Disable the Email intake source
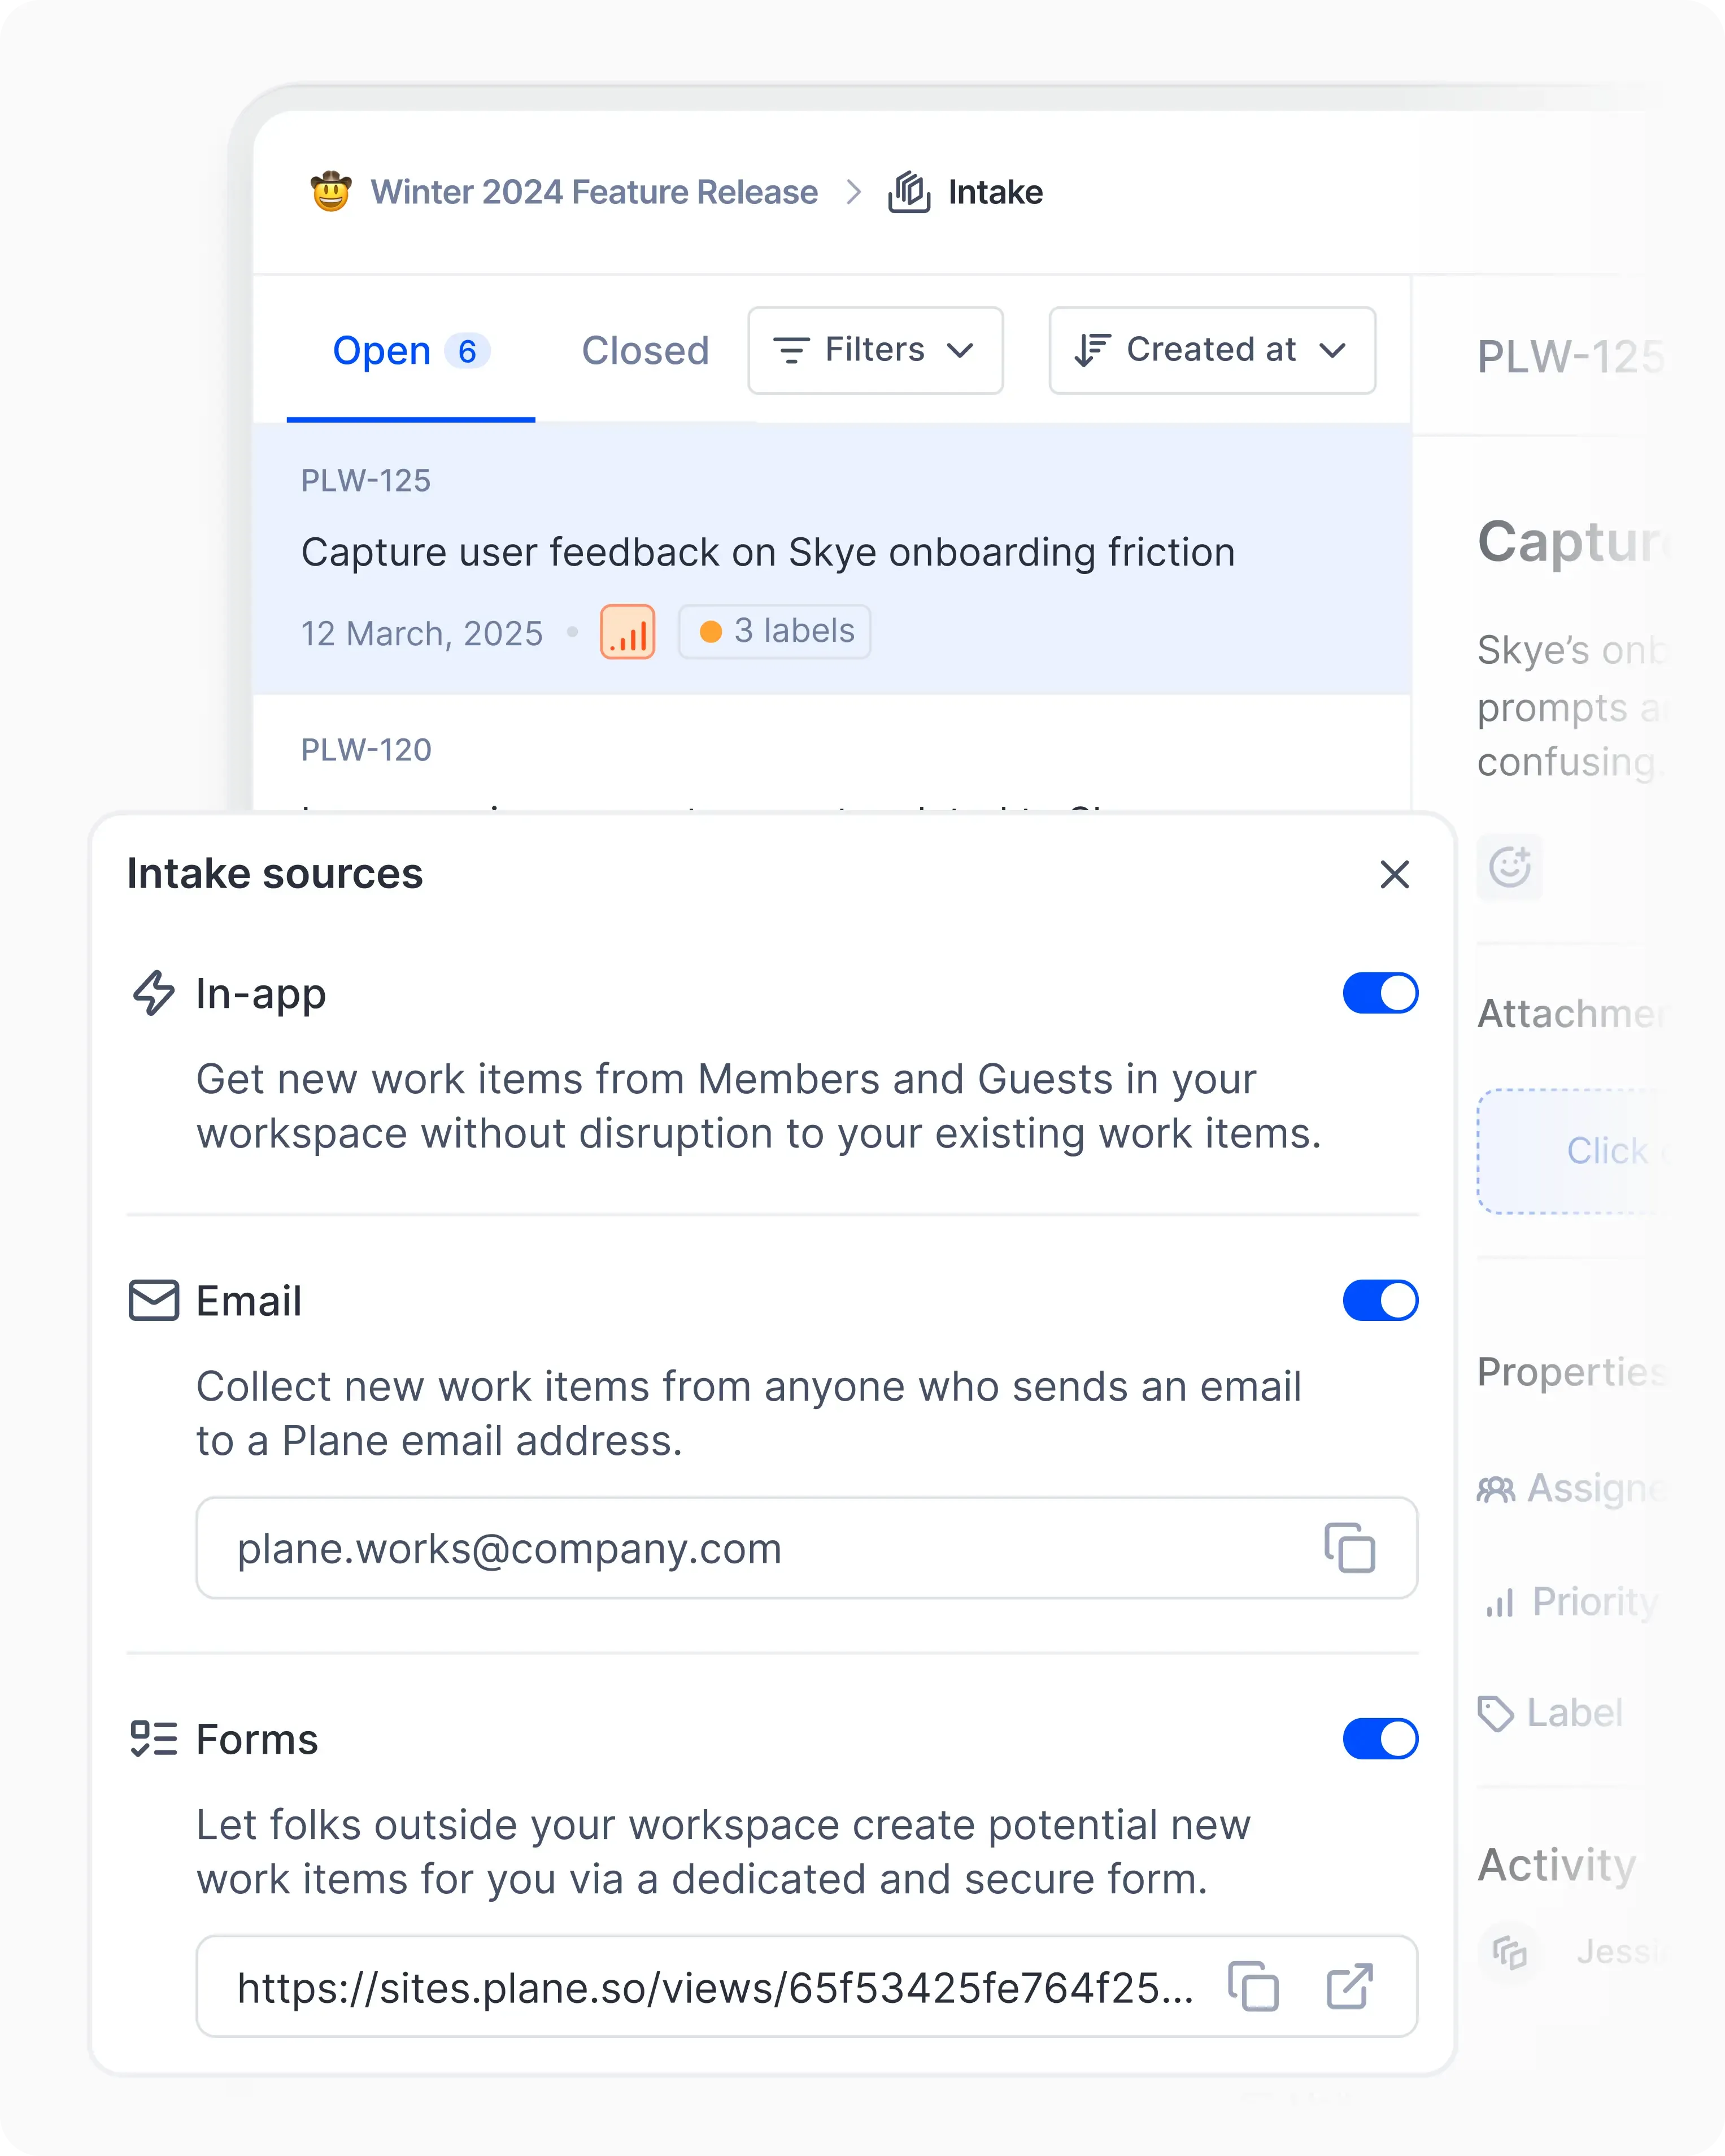The image size is (1725, 2156). [x=1380, y=1301]
